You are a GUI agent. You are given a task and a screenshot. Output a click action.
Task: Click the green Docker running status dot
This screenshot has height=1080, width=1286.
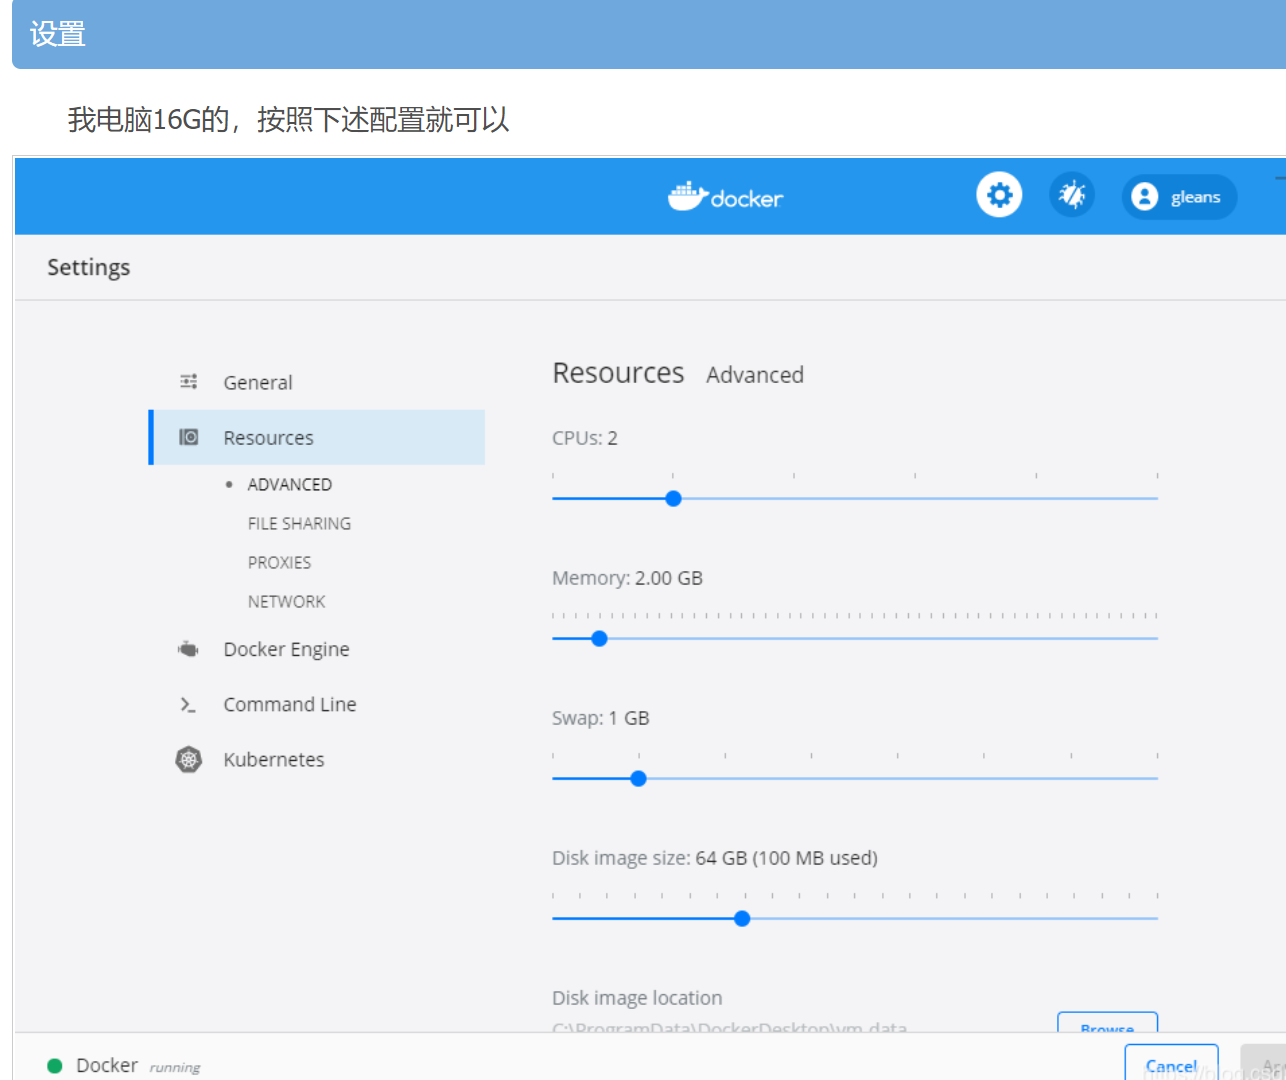point(55,1066)
